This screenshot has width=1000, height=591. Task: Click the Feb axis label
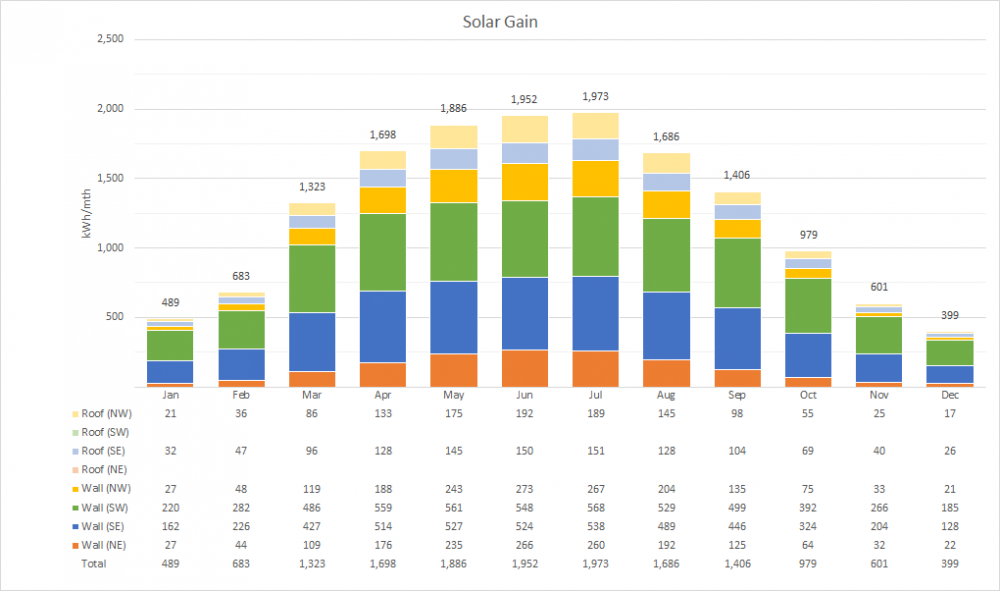click(x=241, y=395)
